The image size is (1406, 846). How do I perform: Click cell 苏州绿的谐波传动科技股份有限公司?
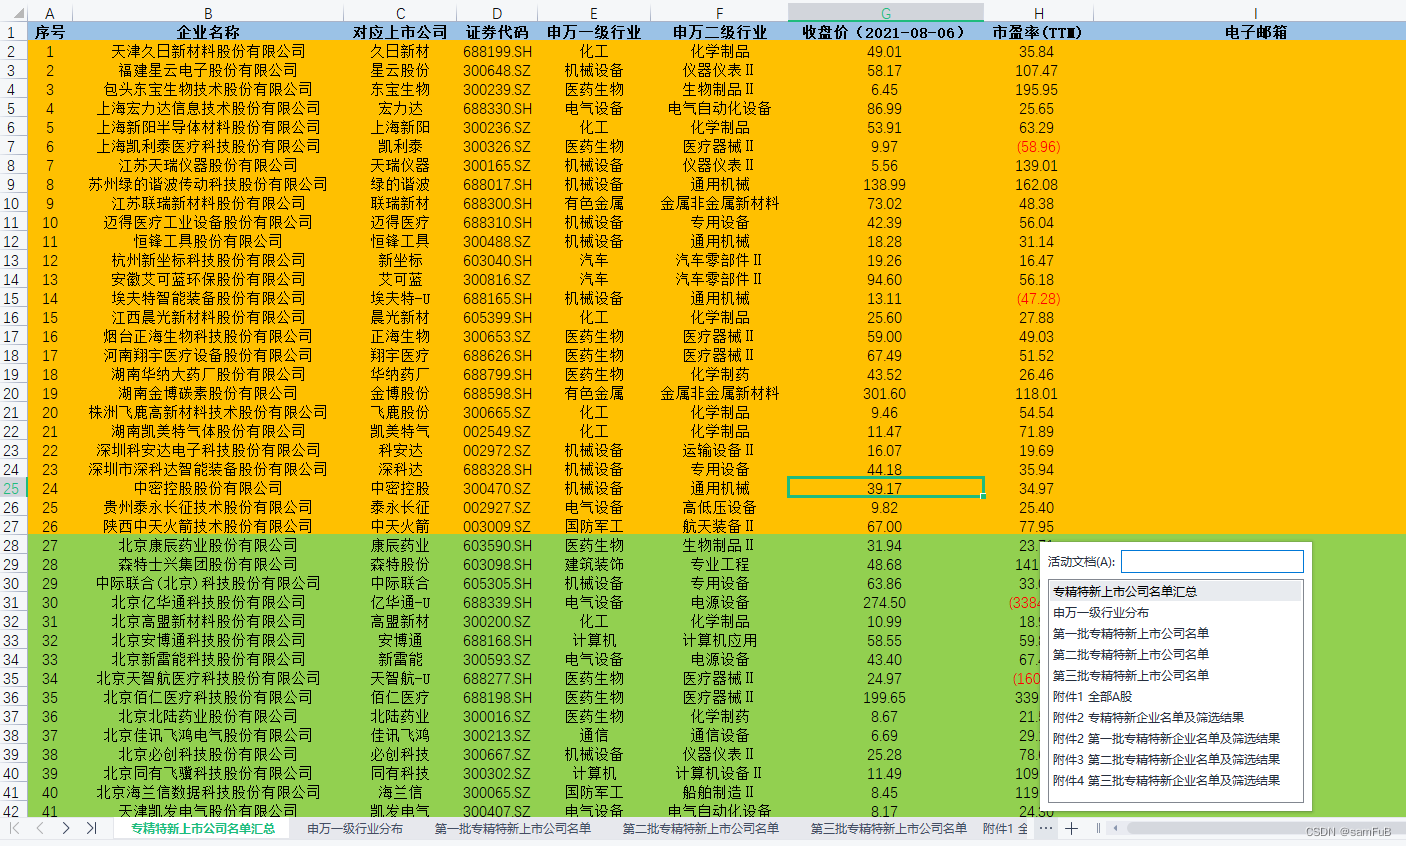208,184
